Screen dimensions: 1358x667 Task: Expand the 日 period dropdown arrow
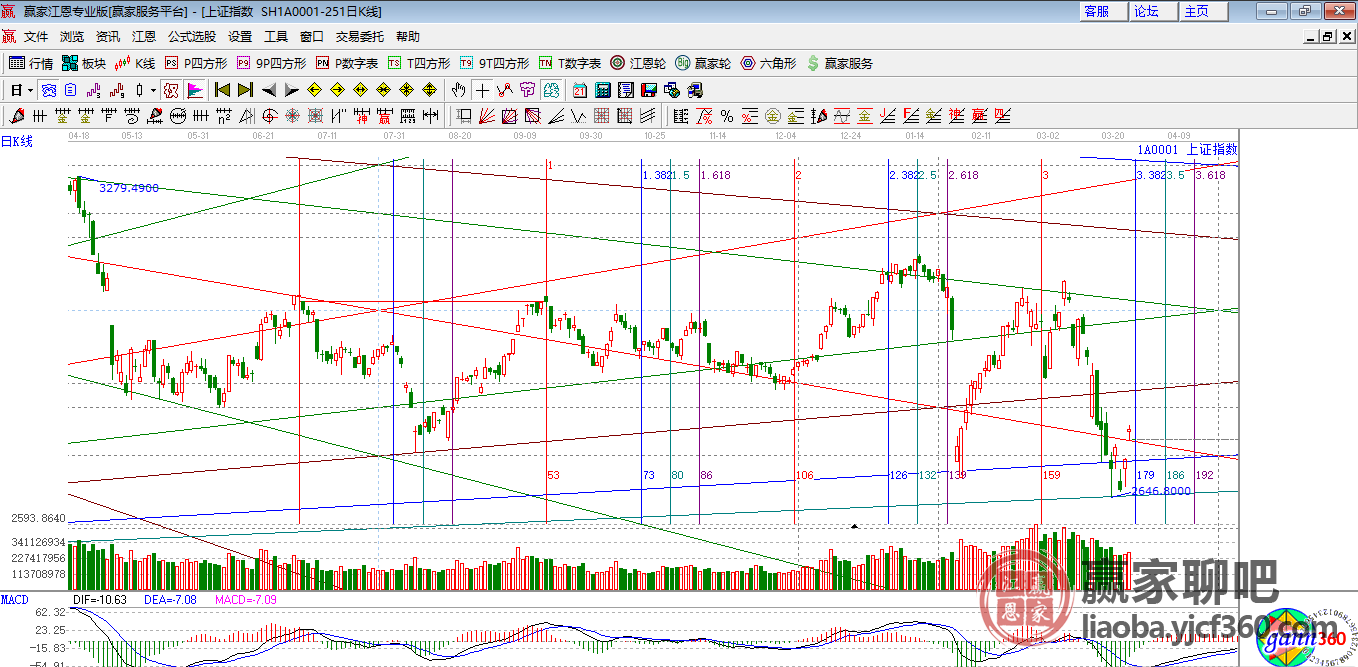(31, 90)
